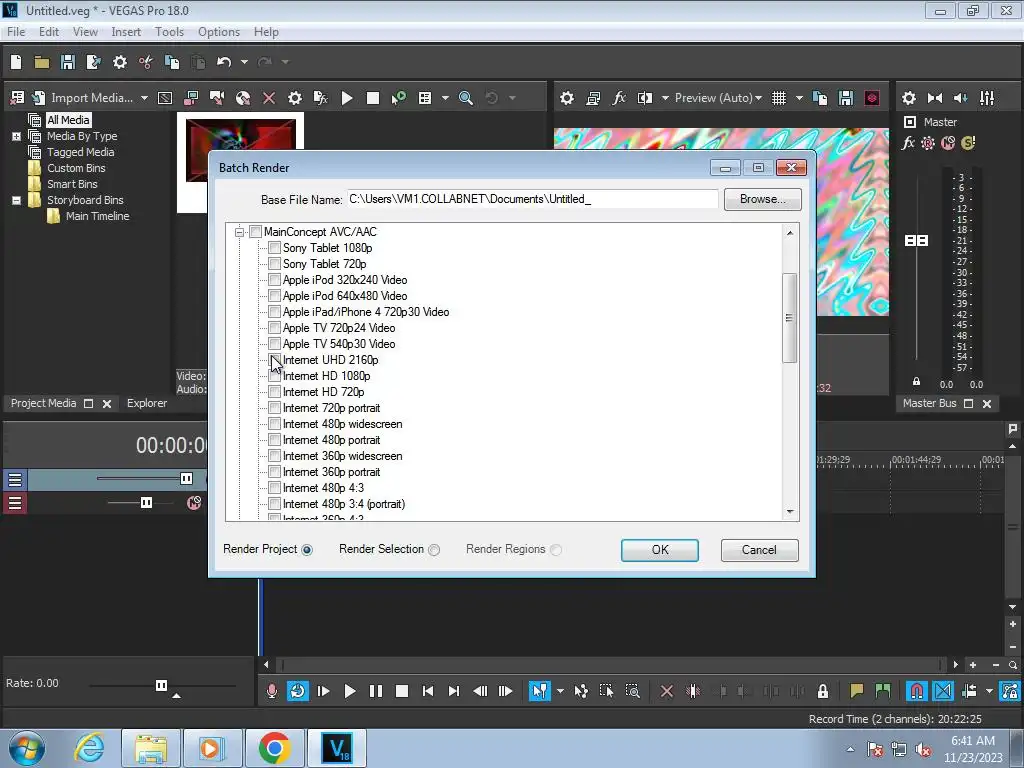
Task: Click the Search Media Bins magnifier icon
Action: pos(466,98)
